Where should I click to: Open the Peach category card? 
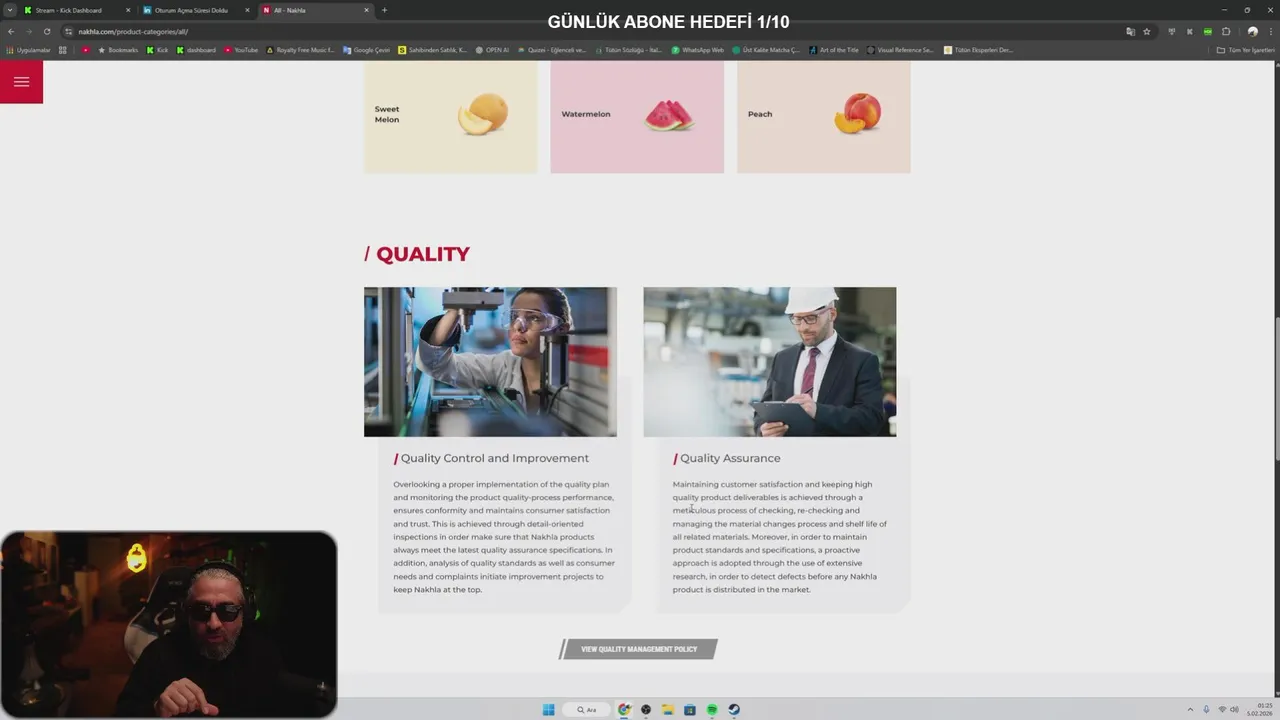click(824, 116)
